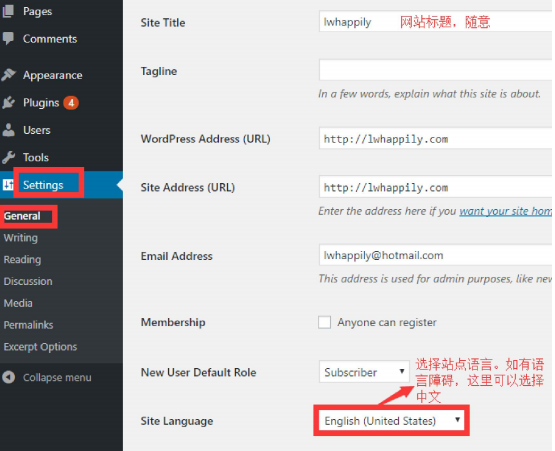Click into the Tagline text field
Image resolution: width=555 pixels, height=451 pixels.
tap(435, 70)
